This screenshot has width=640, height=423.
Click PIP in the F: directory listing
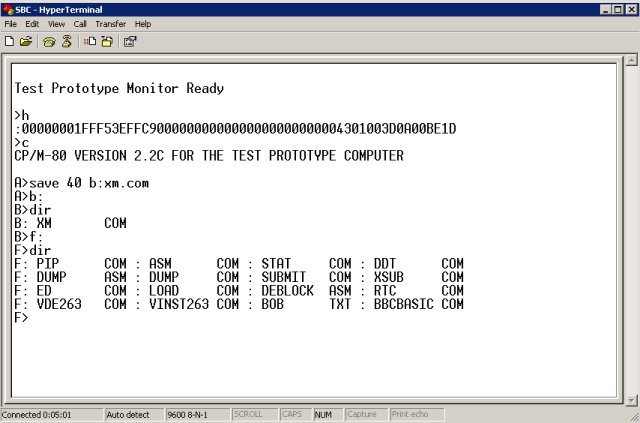pos(48,263)
